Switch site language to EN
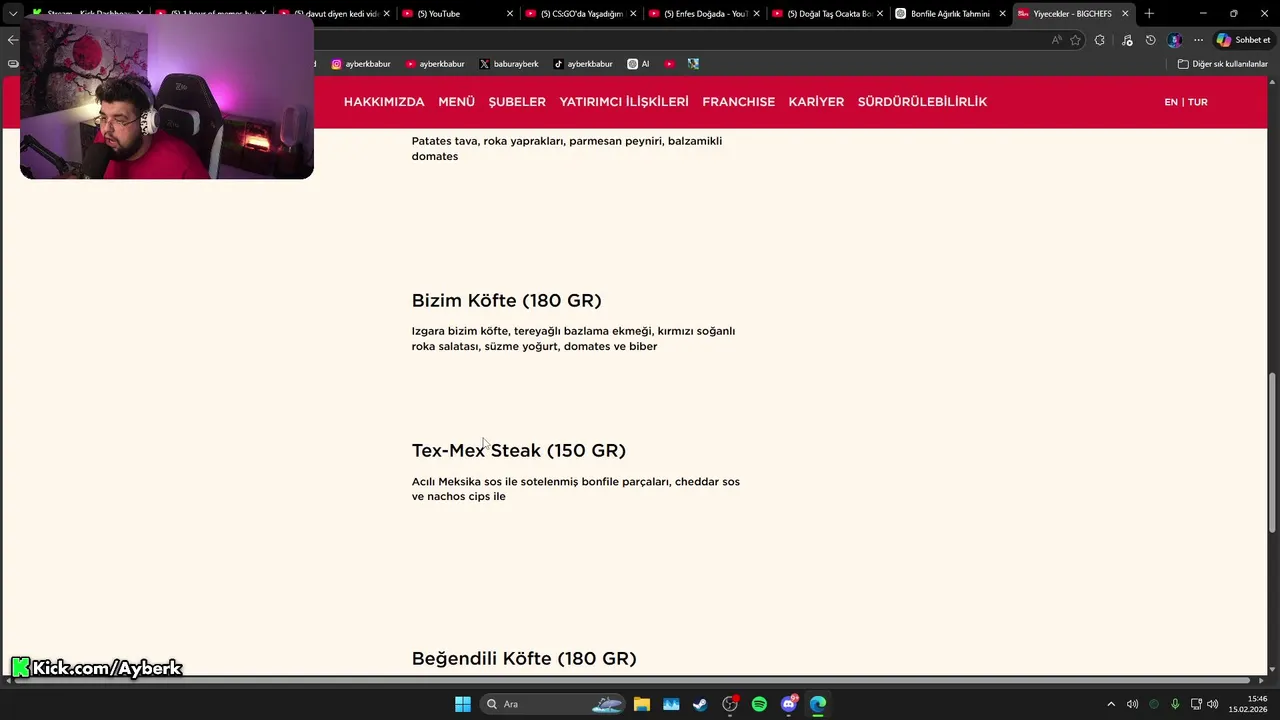 (x=1170, y=102)
